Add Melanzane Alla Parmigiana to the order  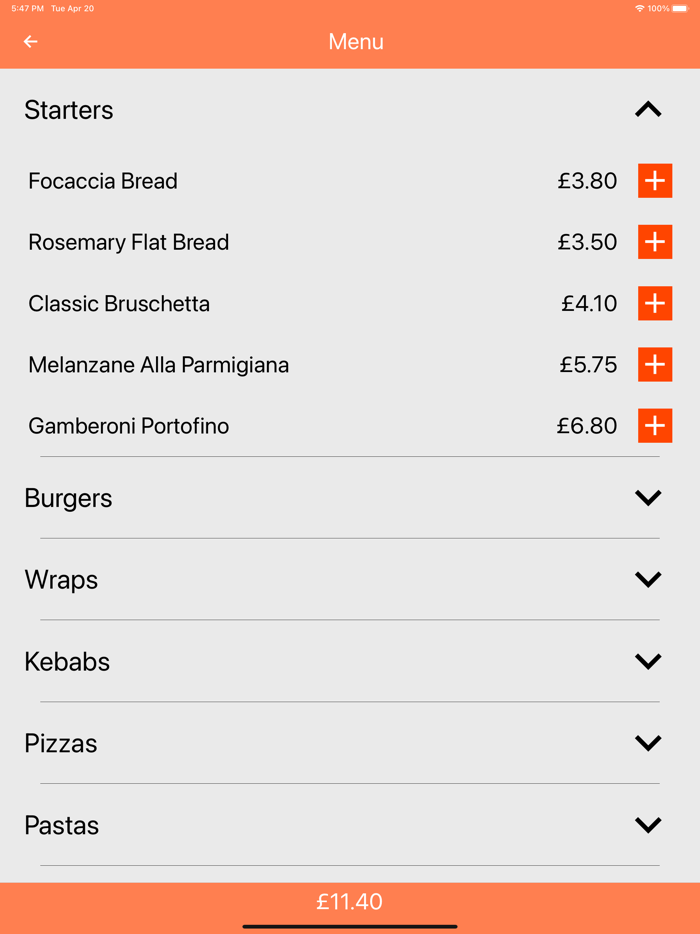655,364
